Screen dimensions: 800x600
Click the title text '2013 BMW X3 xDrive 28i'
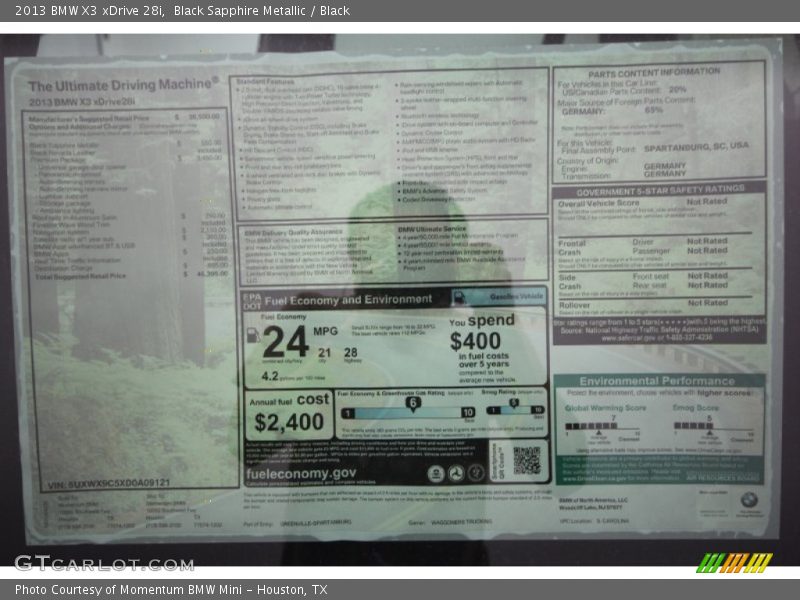click(x=89, y=11)
